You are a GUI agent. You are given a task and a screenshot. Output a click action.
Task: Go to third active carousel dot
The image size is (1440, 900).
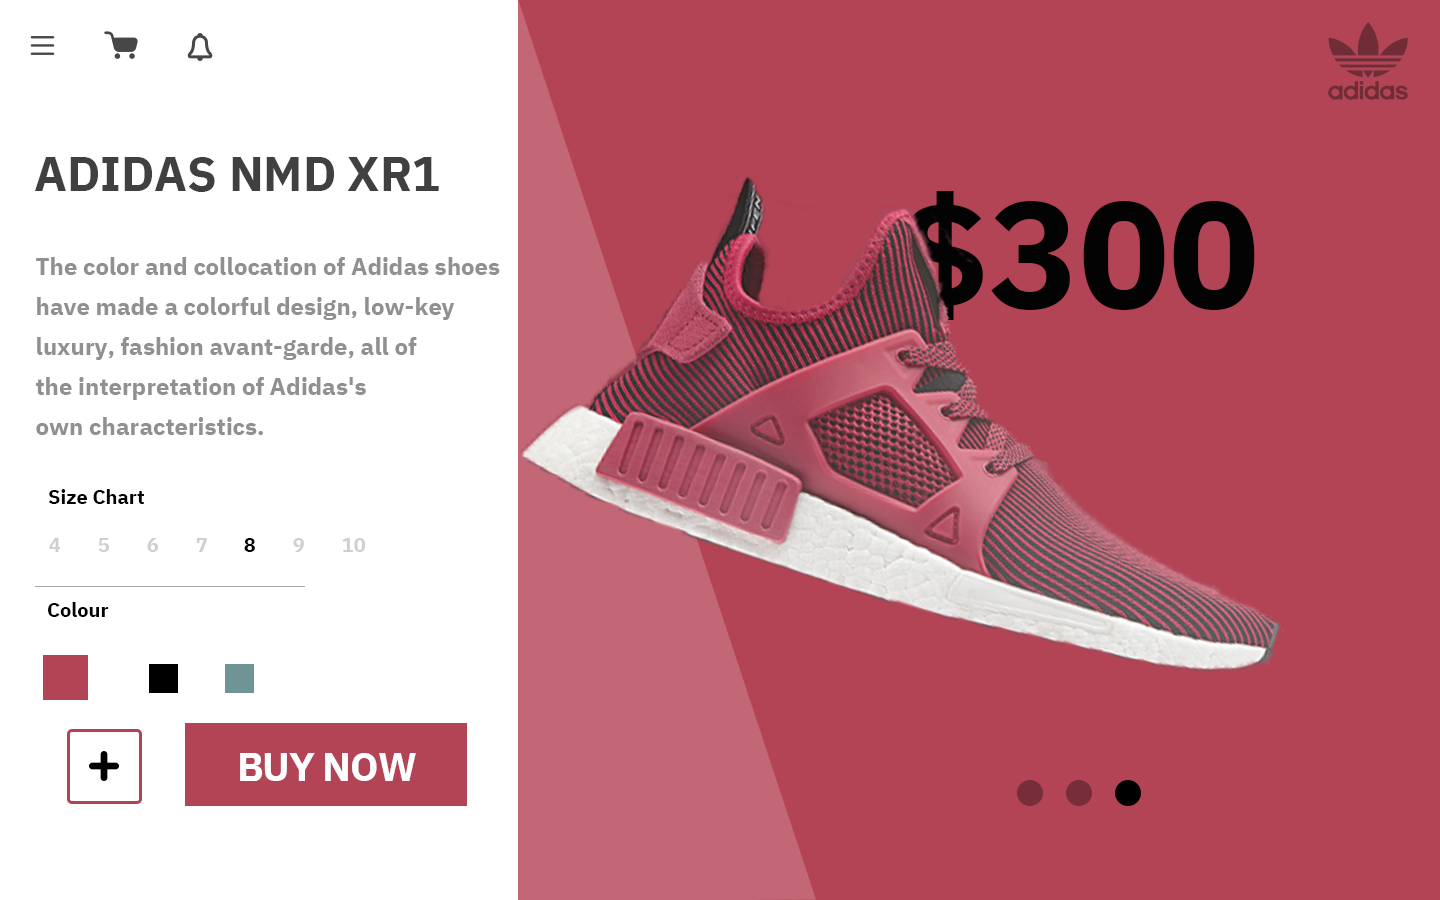tap(1128, 793)
